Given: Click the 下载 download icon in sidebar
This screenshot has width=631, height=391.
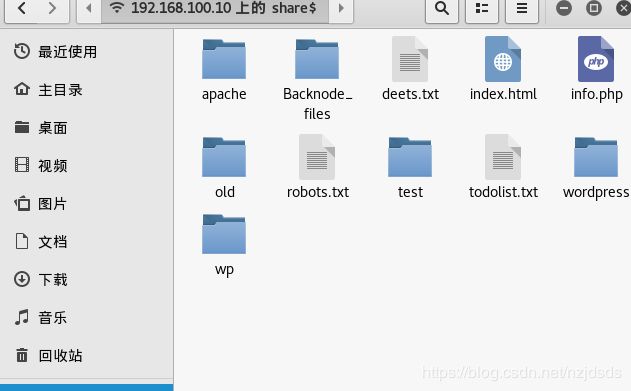Looking at the screenshot, I should click(22, 279).
